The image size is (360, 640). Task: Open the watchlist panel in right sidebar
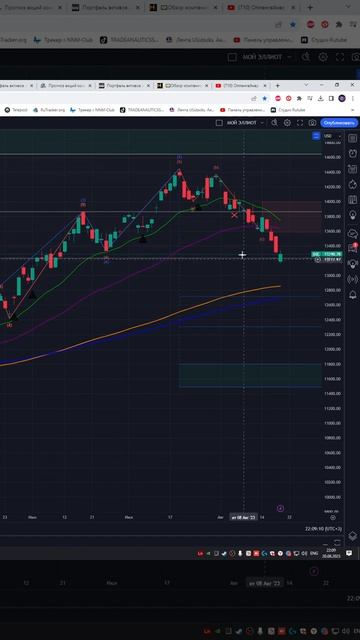[352, 138]
